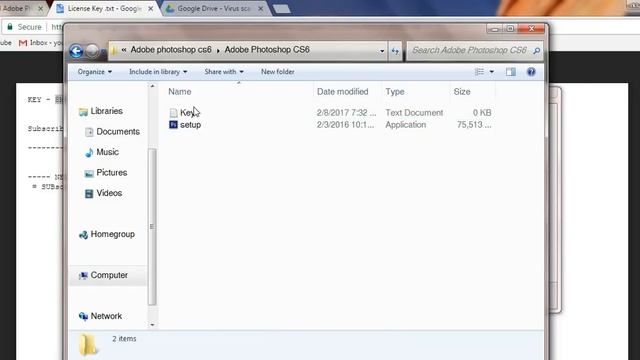This screenshot has width=640, height=360.
Task: Select the Adobe photoshop cs6 breadcrumb
Action: click(171, 50)
